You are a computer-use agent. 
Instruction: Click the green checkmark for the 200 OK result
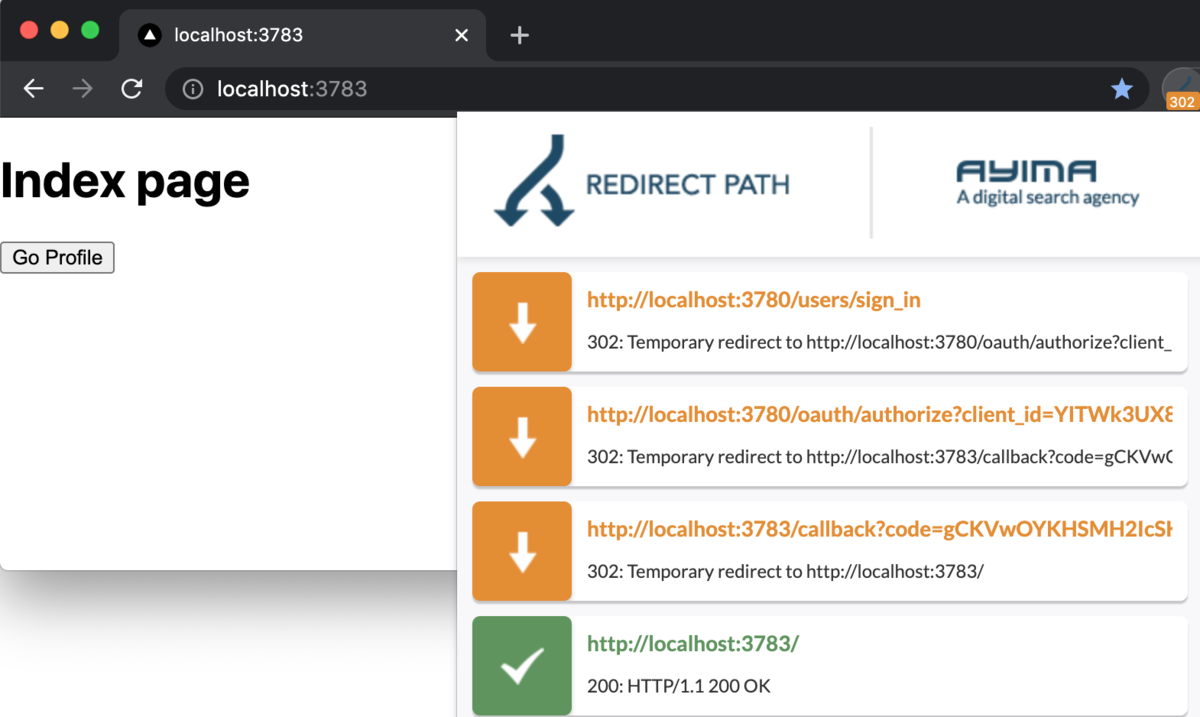coord(521,665)
